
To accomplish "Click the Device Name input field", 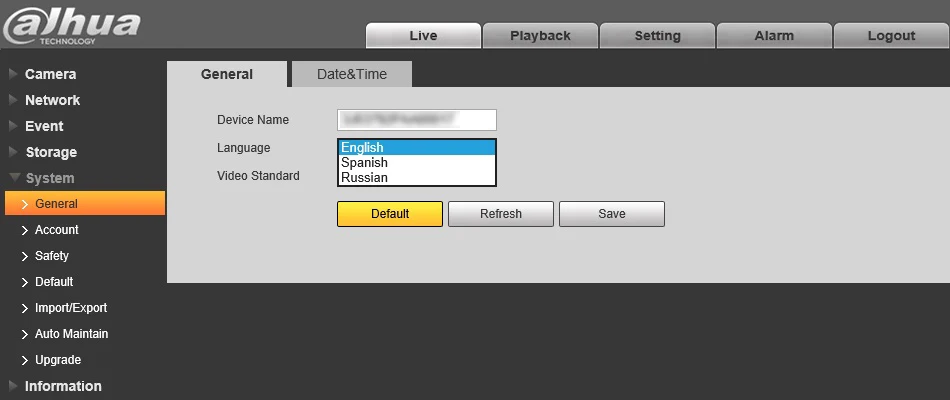I will point(417,120).
